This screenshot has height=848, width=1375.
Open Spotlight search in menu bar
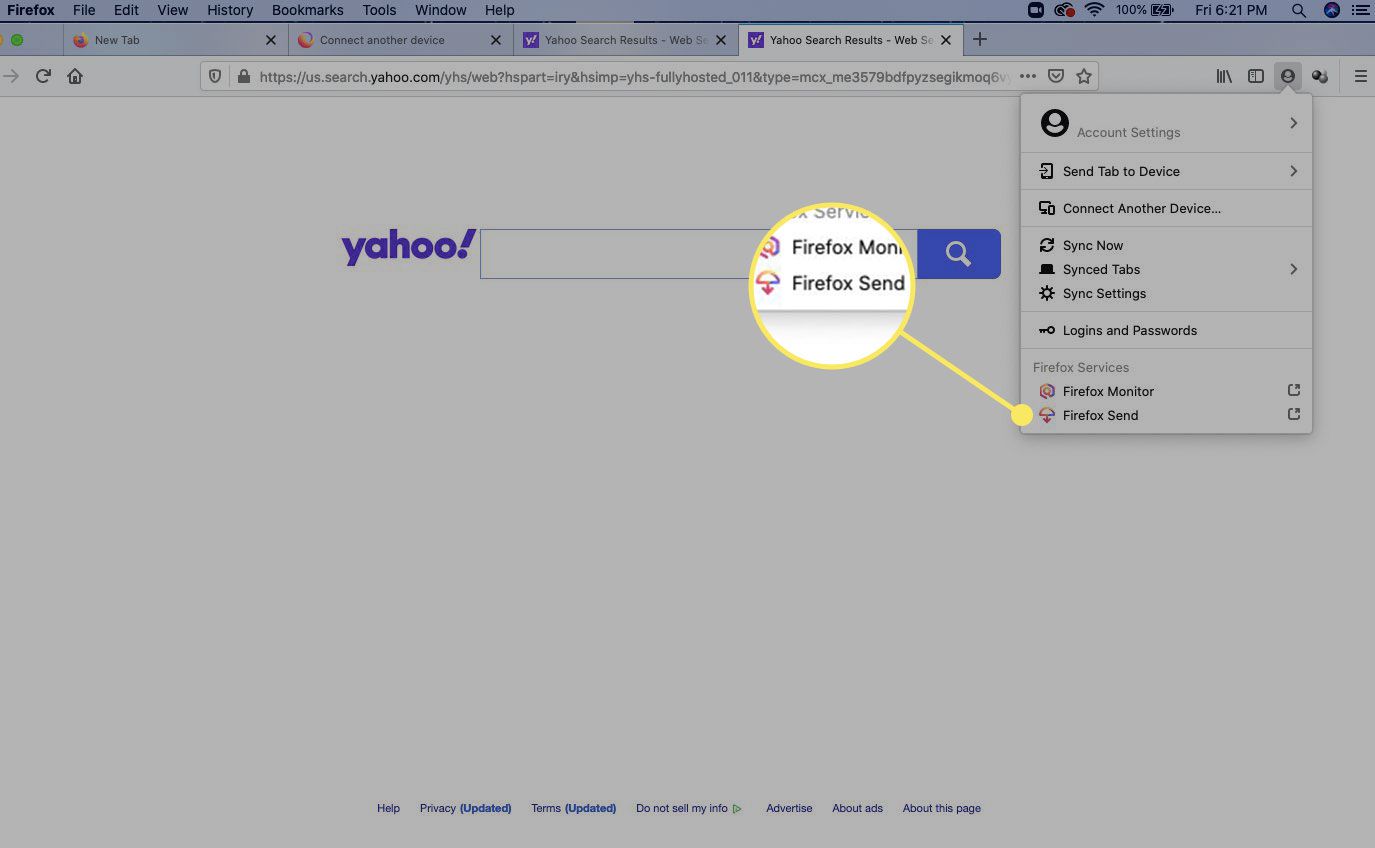click(1298, 10)
